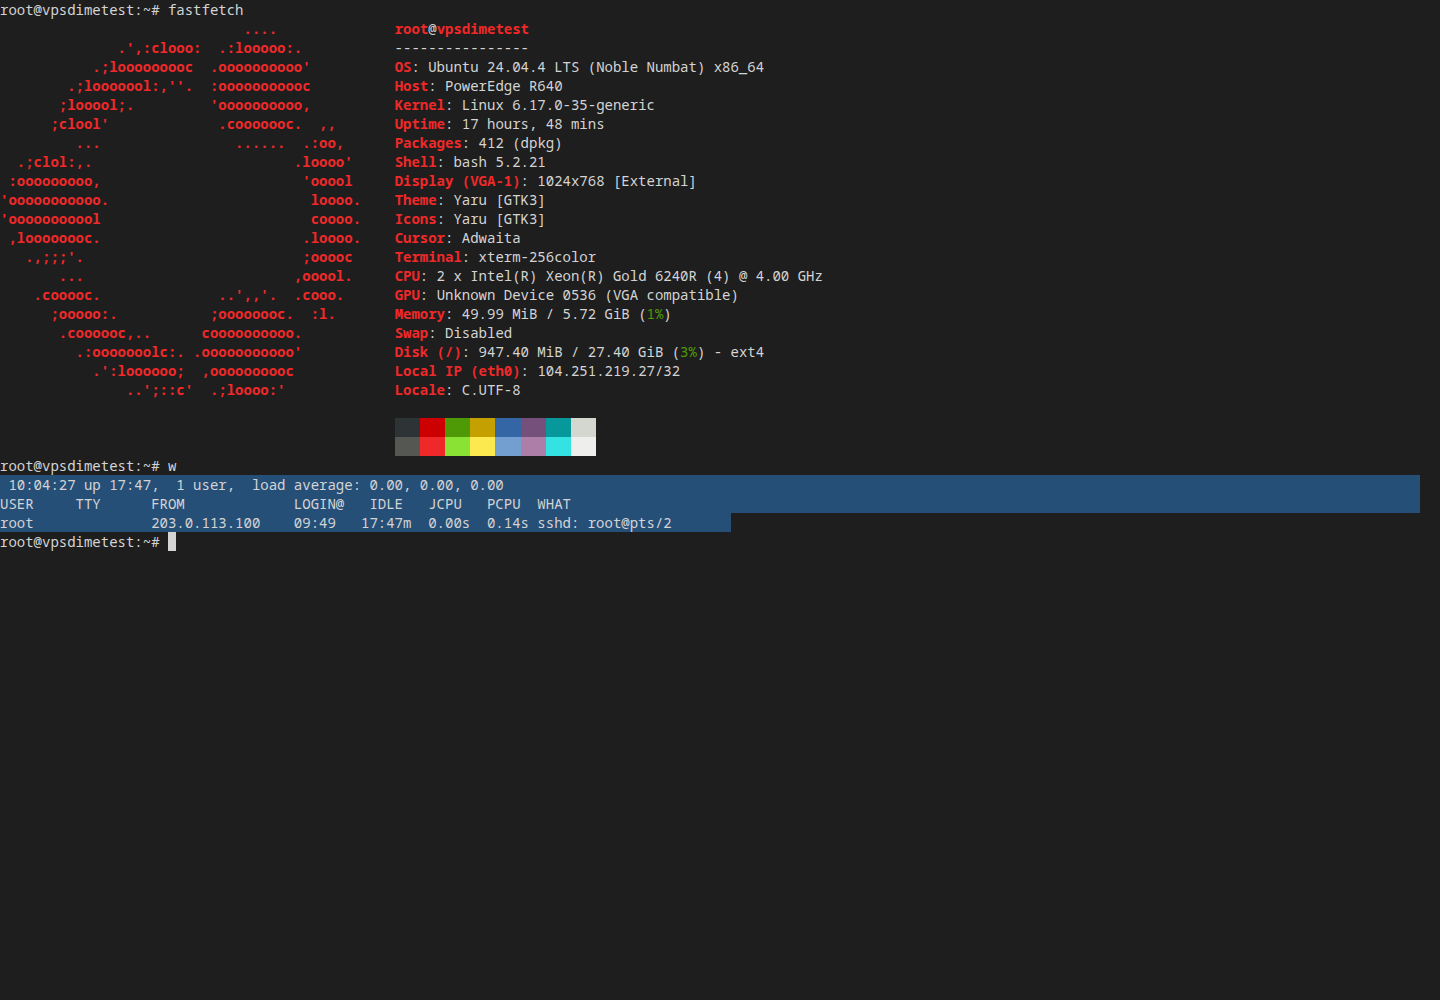Select the Host value PowerEdge R640
The width and height of the screenshot is (1440, 1000).
504,86
